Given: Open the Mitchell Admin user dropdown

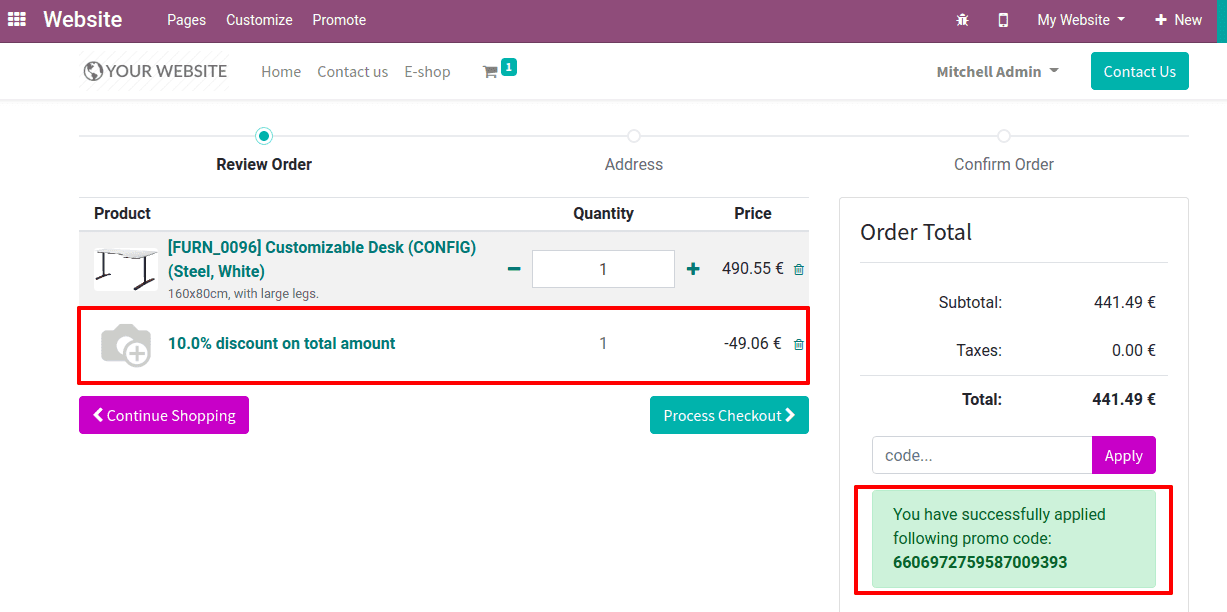Looking at the screenshot, I should (x=997, y=72).
